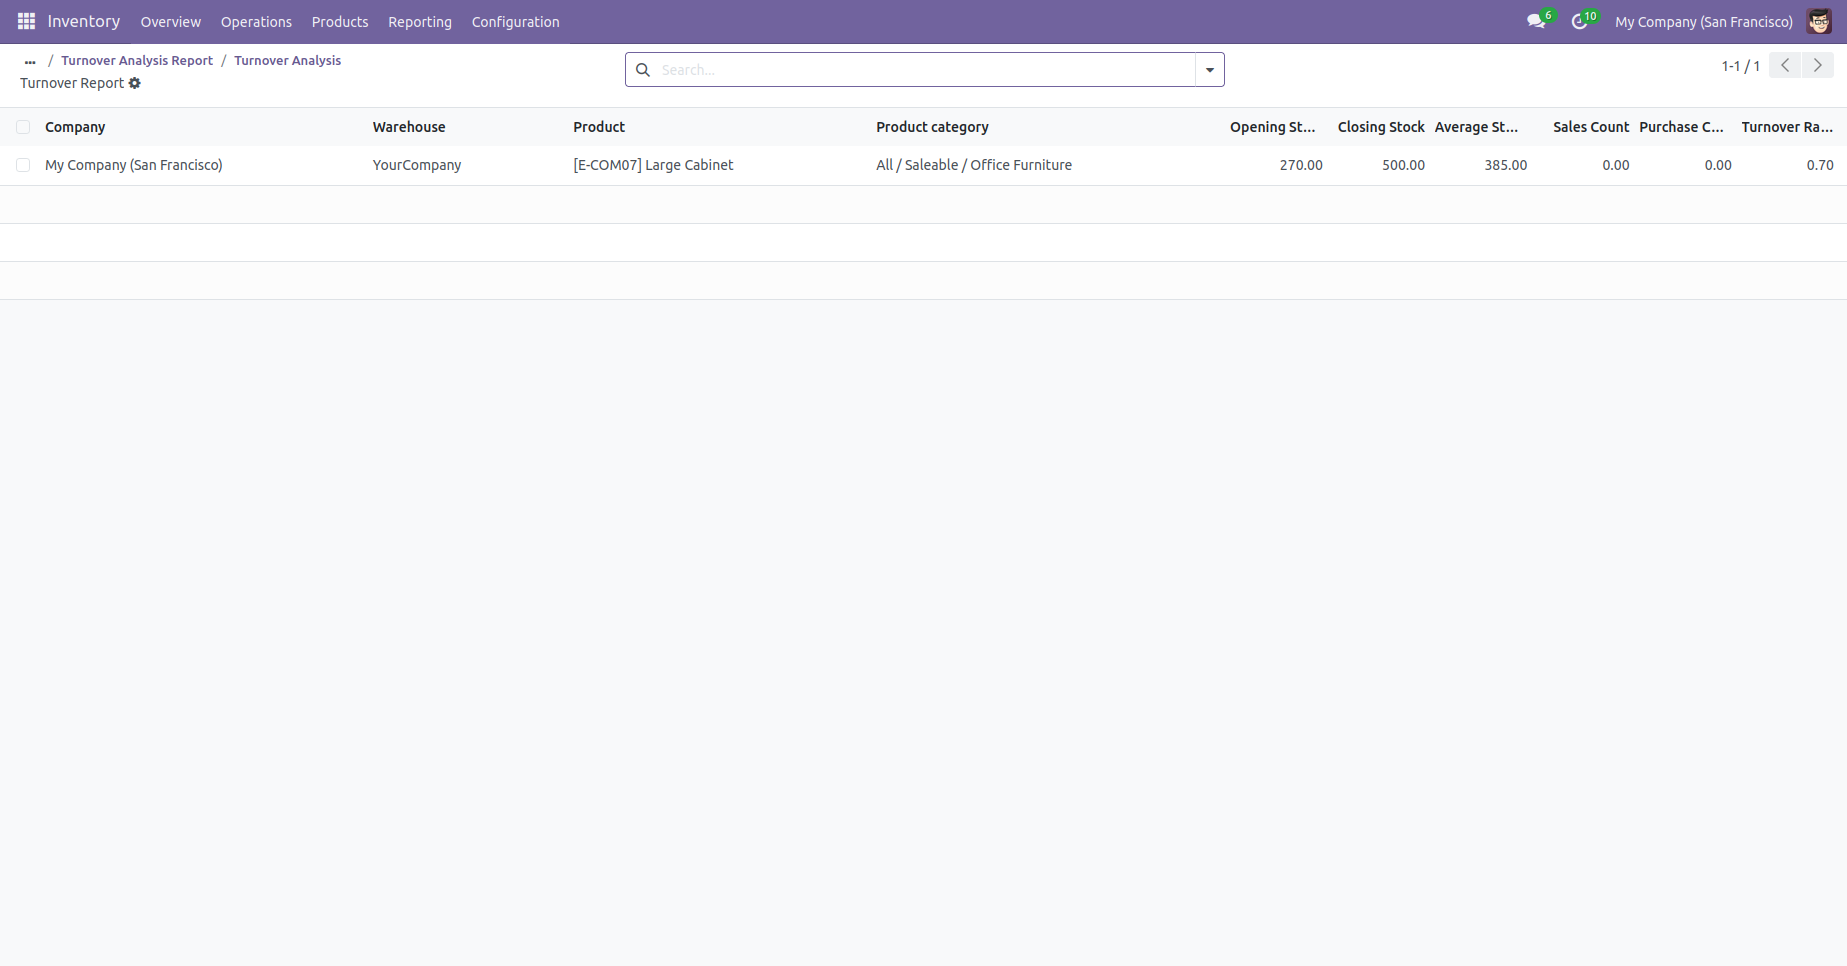Sort by Sales Count column header
This screenshot has width=1847, height=966.
[1591, 127]
